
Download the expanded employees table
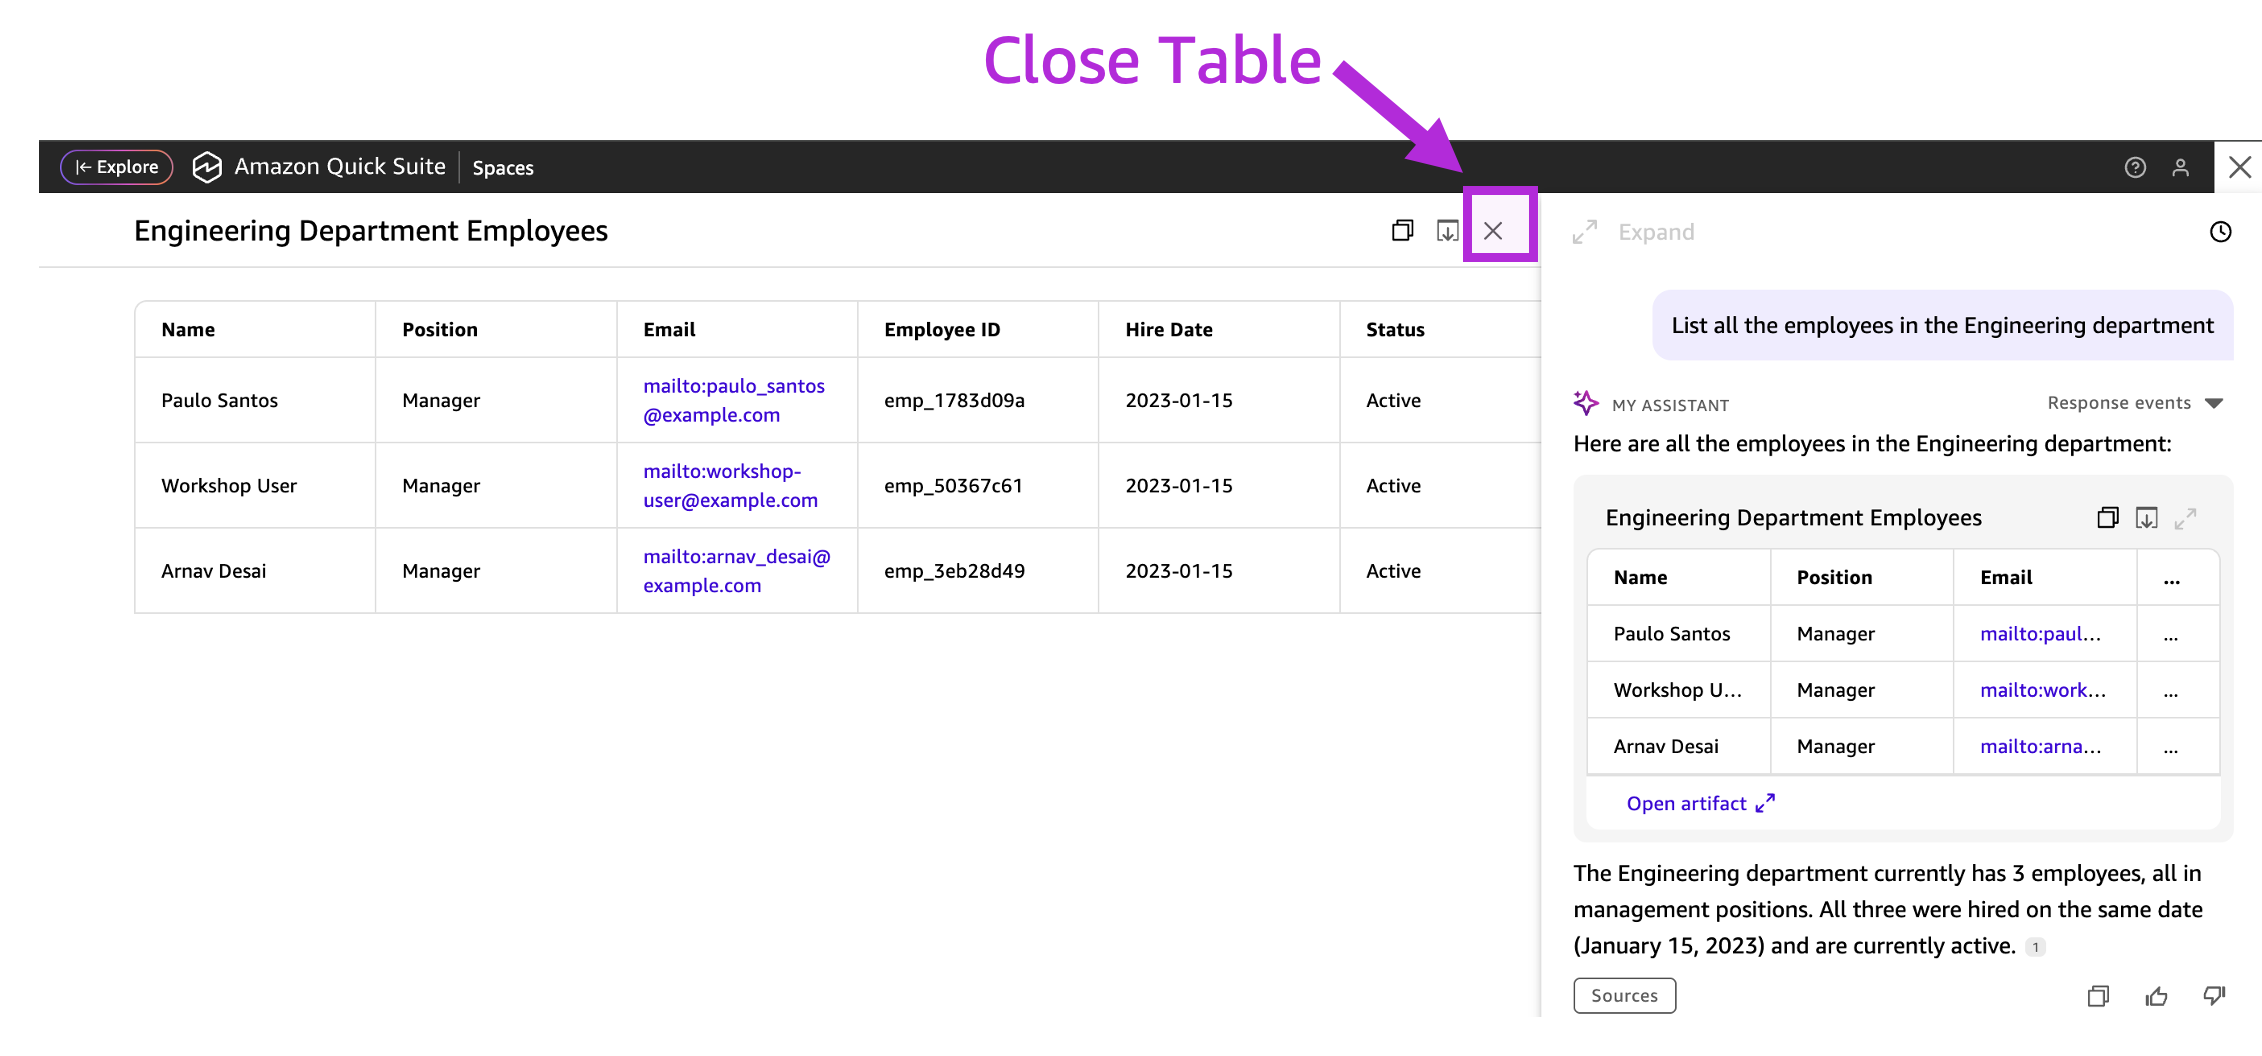(x=1447, y=231)
